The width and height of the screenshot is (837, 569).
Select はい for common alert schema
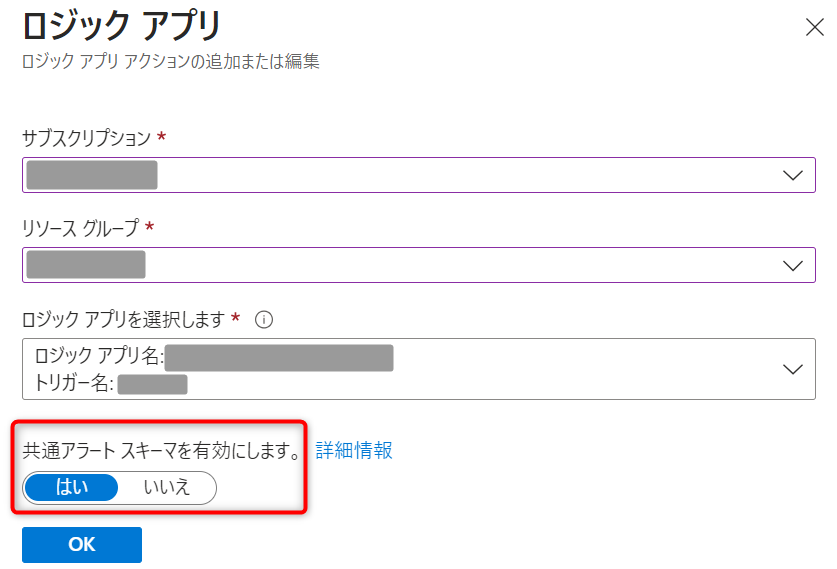tap(72, 487)
